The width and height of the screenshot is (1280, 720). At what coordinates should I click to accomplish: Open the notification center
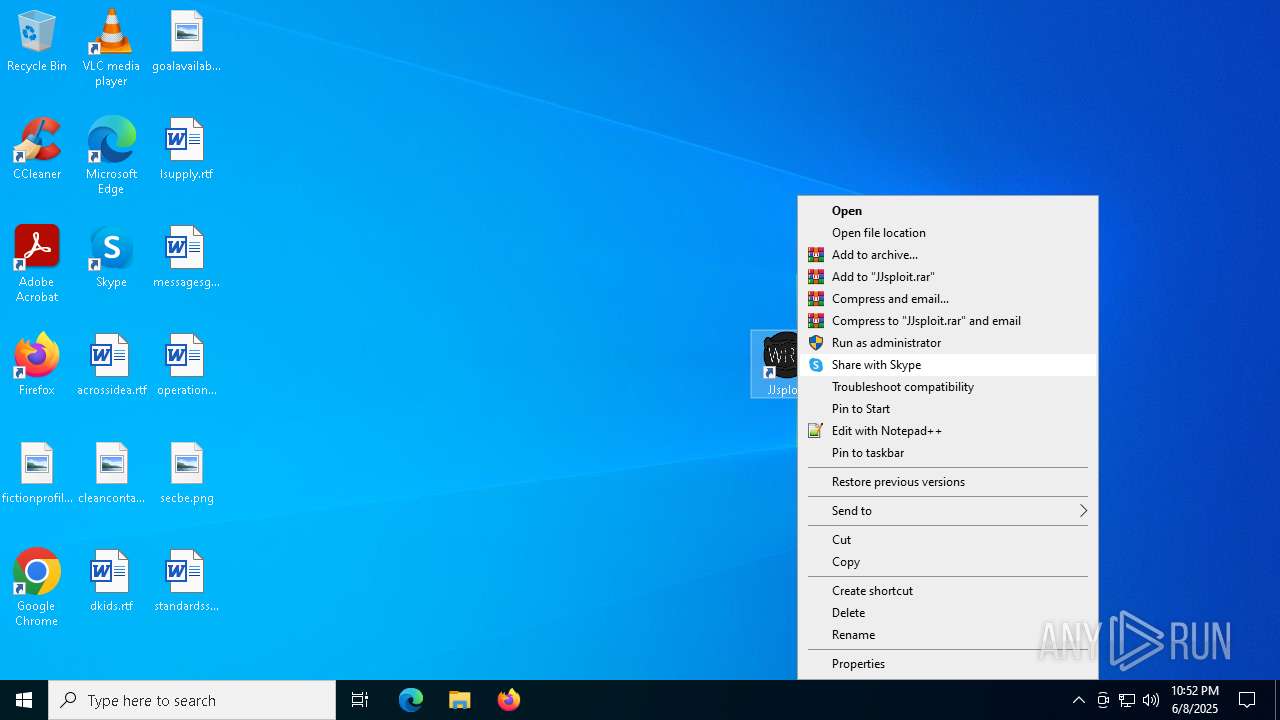(1248, 700)
